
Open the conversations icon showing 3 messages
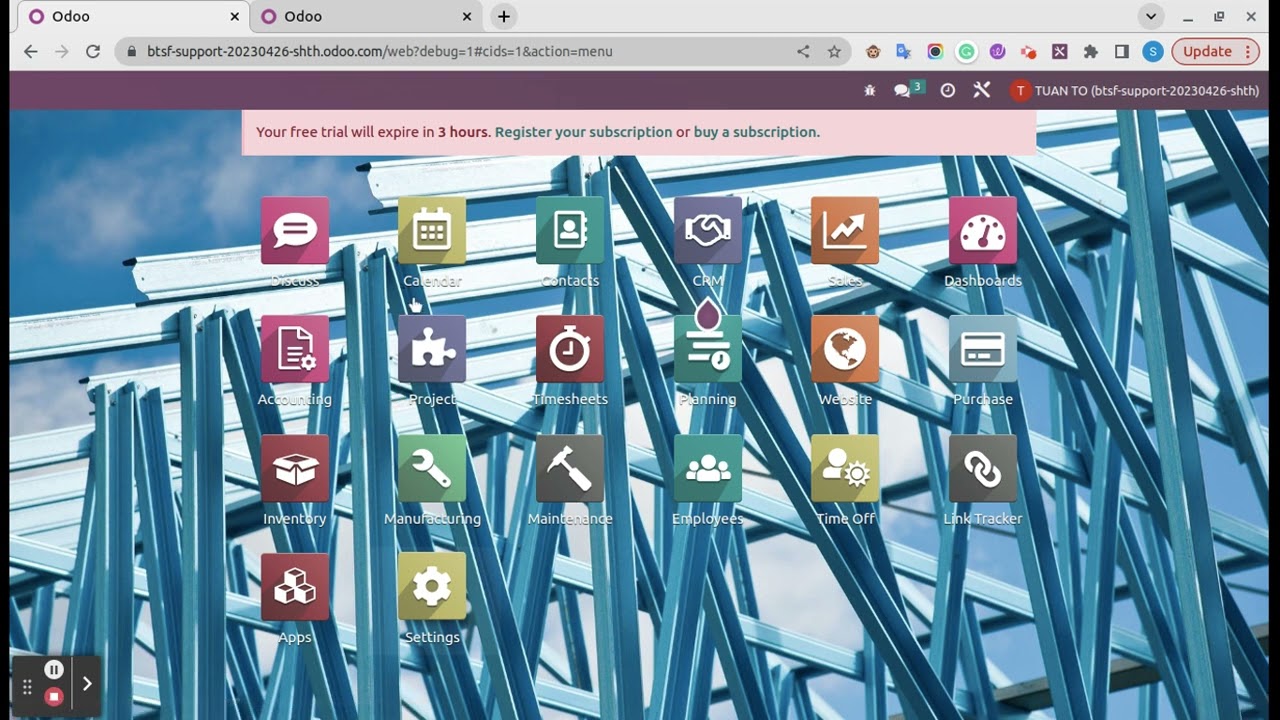pyautogui.click(x=909, y=90)
